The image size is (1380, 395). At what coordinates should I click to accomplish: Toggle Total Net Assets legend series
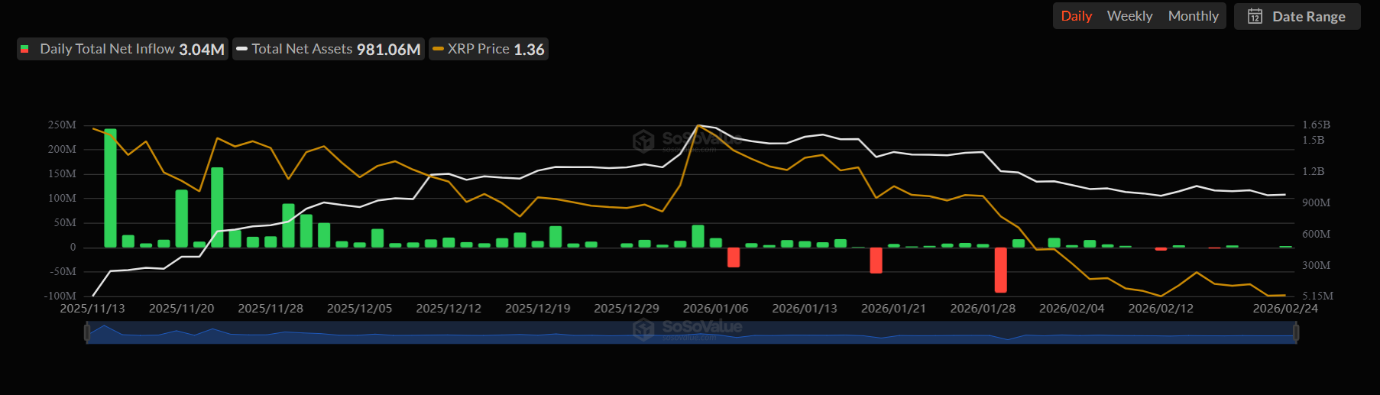(x=328, y=48)
